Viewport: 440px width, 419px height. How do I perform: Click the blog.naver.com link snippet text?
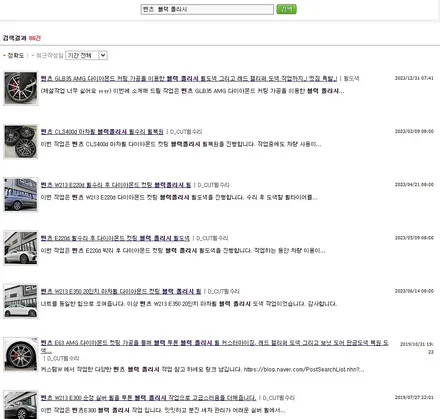click(x=202, y=369)
